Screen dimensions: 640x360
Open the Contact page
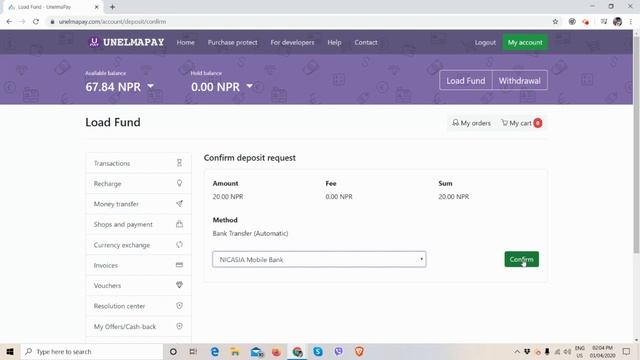[x=366, y=42]
